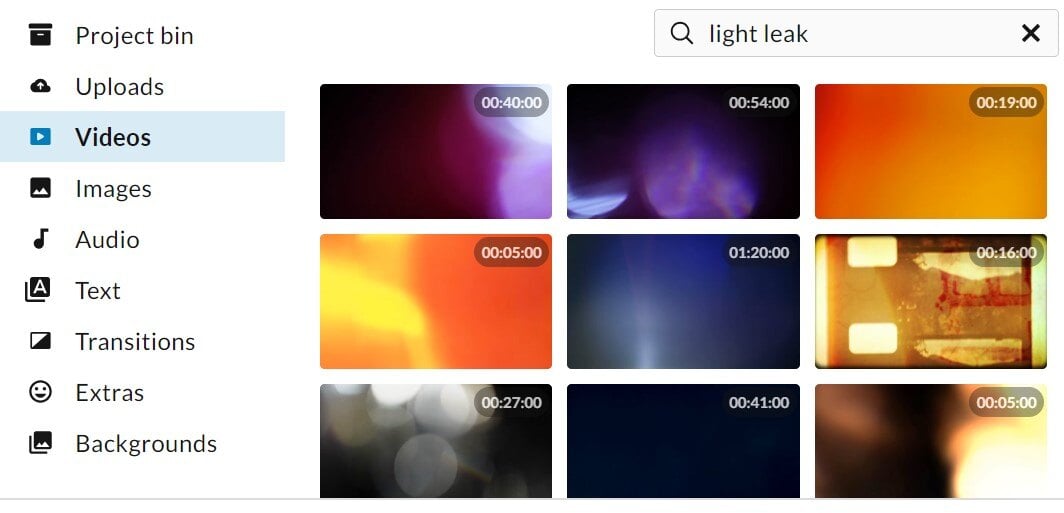This screenshot has height=513, width=1064.
Task: Select the 00:16:00 film strip clip
Action: pos(930,301)
